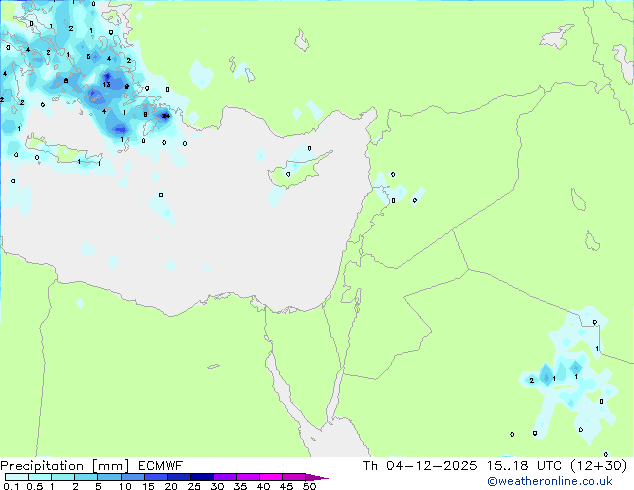Screen dimensions: 634x490
Task: Click the '24' precipitation value on map
Action: [166, 116]
